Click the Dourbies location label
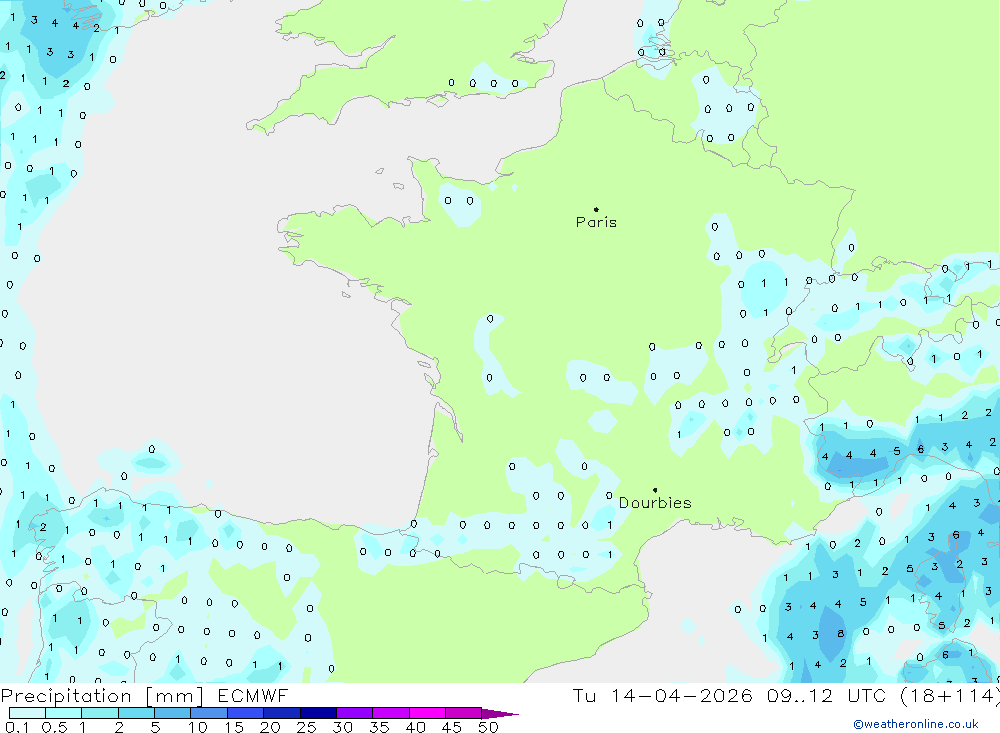The image size is (1000, 733). coord(655,503)
